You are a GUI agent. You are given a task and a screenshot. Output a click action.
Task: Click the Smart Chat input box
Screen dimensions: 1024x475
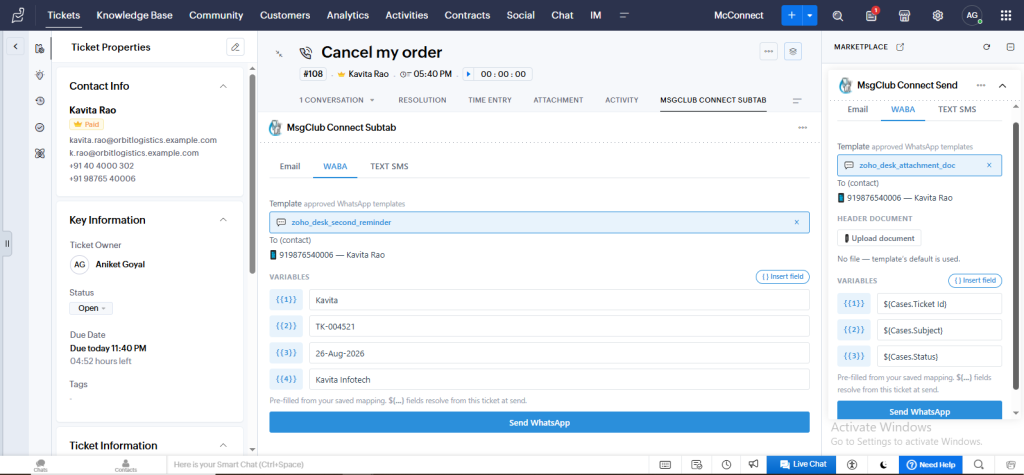[x=409, y=465]
